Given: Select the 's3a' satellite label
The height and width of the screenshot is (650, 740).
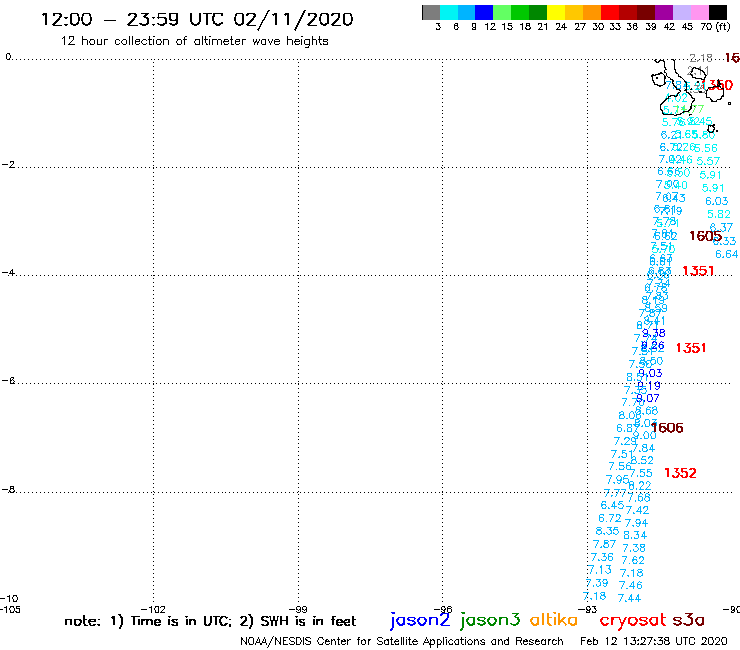Looking at the screenshot, I should [688, 620].
